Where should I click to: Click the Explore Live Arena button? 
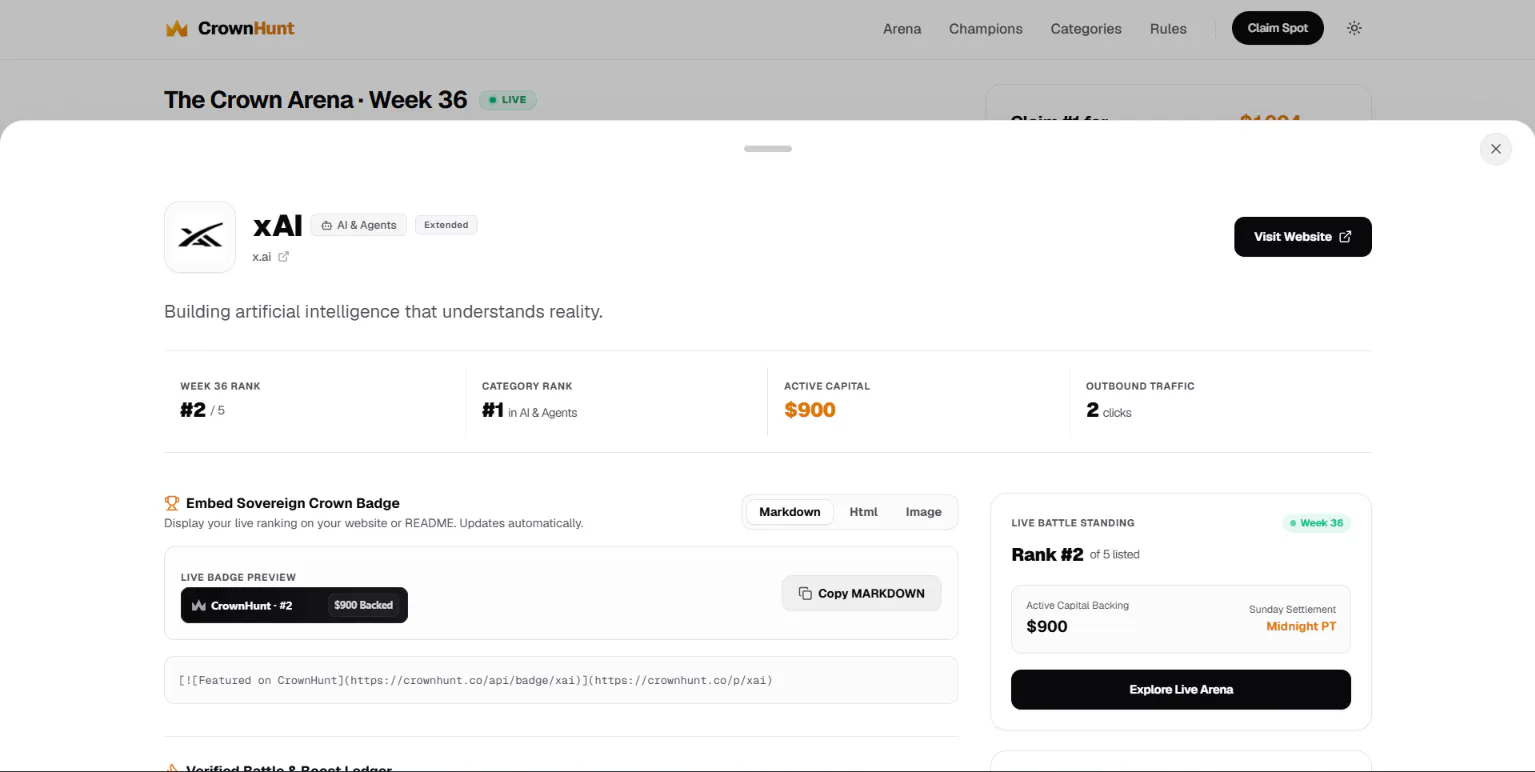pyautogui.click(x=1180, y=690)
